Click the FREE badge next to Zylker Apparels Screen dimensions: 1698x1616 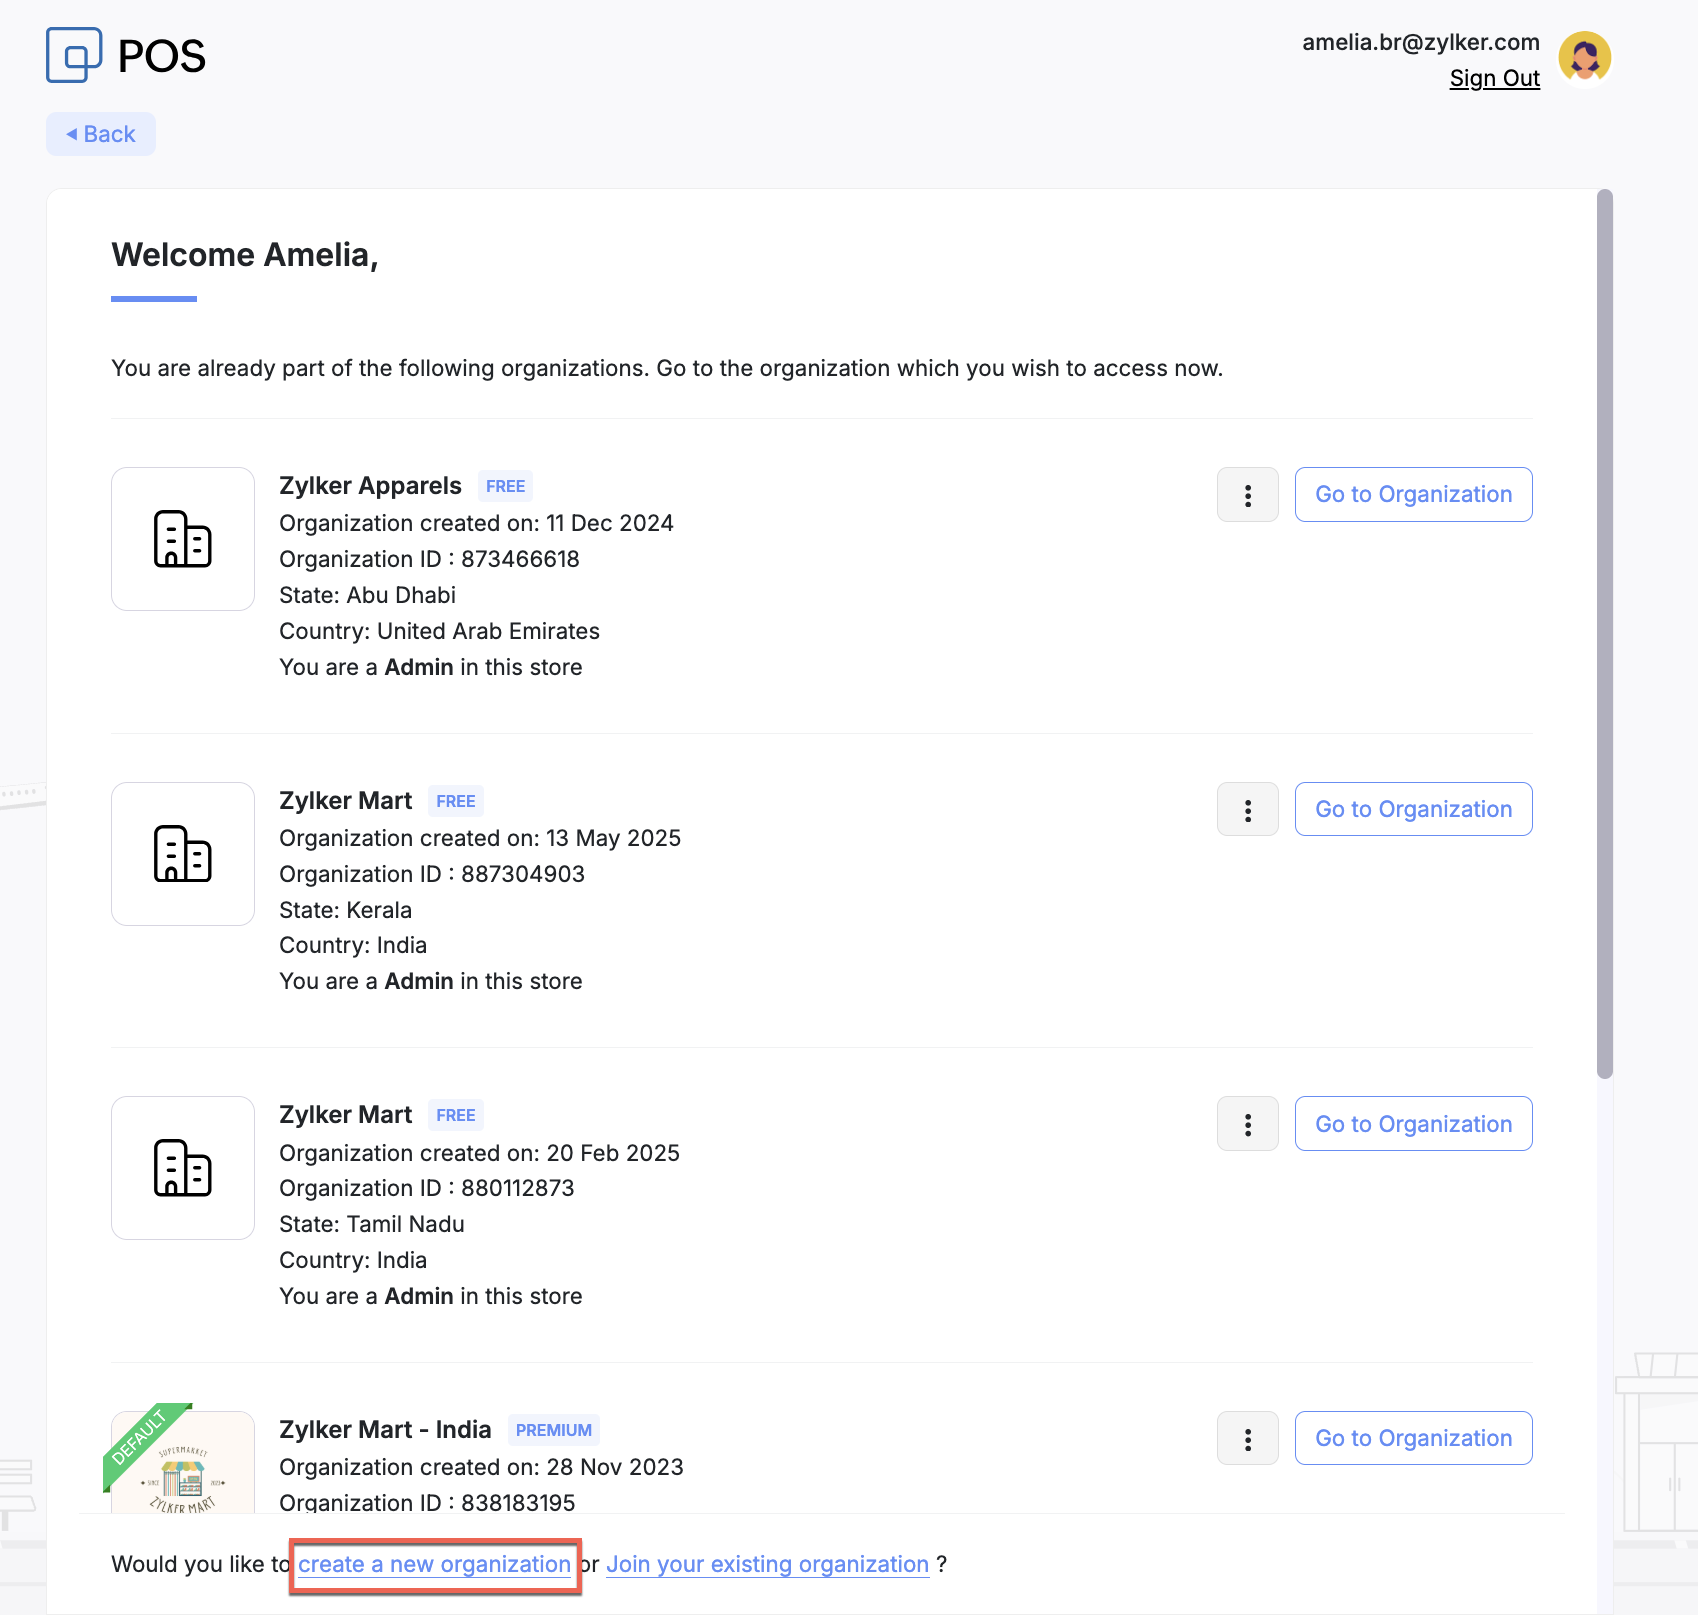click(505, 486)
